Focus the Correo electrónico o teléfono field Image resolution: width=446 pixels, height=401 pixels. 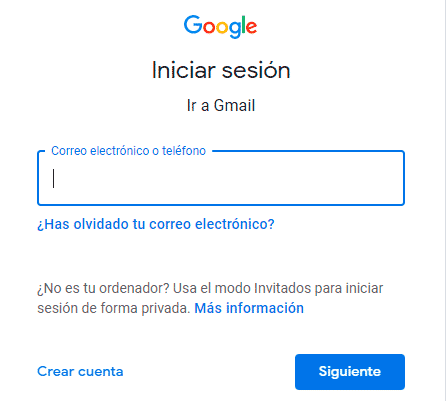pos(221,178)
